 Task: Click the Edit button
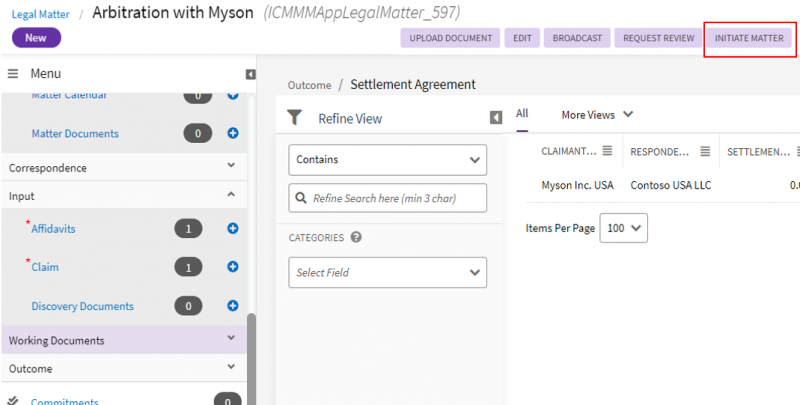[x=522, y=38]
